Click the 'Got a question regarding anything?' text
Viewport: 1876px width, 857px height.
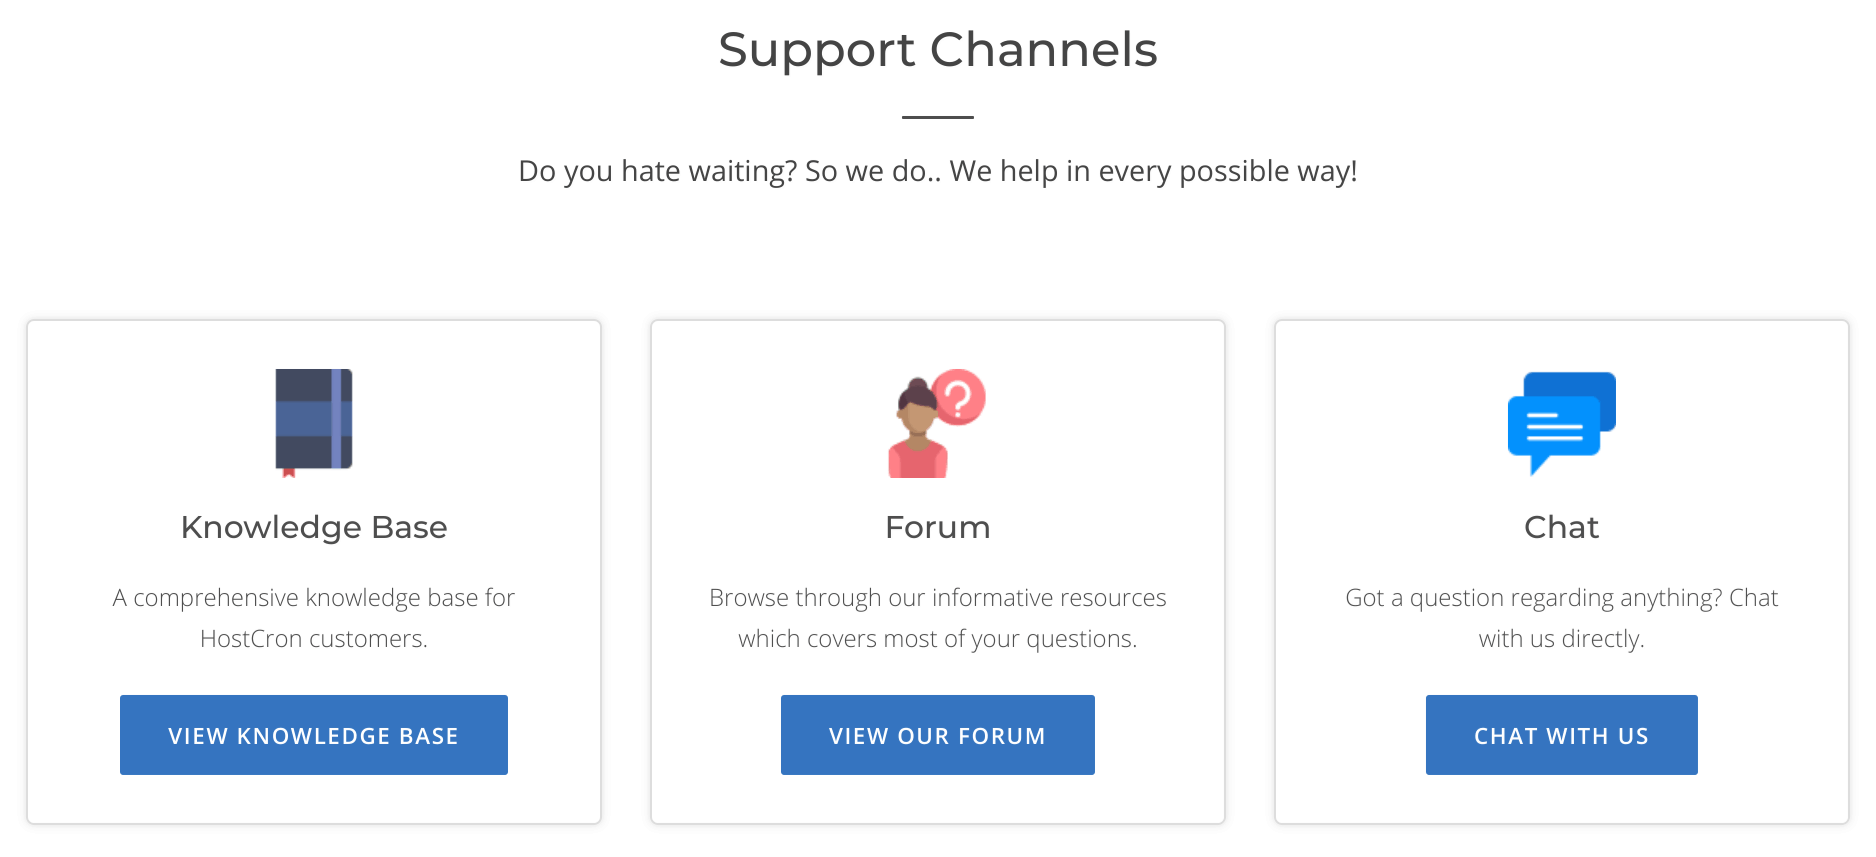click(x=1534, y=598)
